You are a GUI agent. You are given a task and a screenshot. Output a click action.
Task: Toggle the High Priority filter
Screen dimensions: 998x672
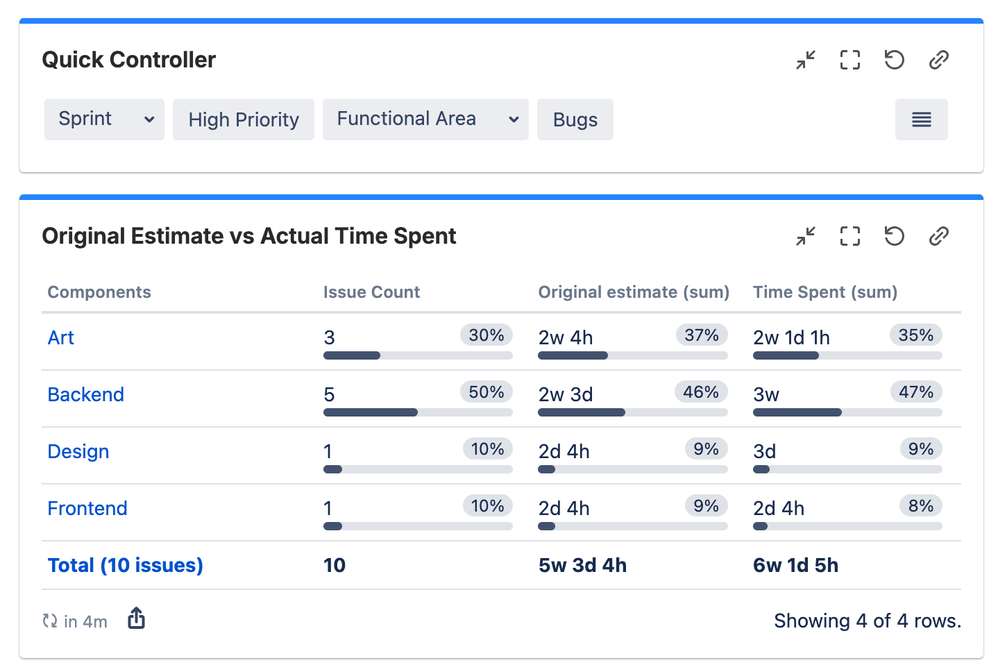tap(243, 119)
